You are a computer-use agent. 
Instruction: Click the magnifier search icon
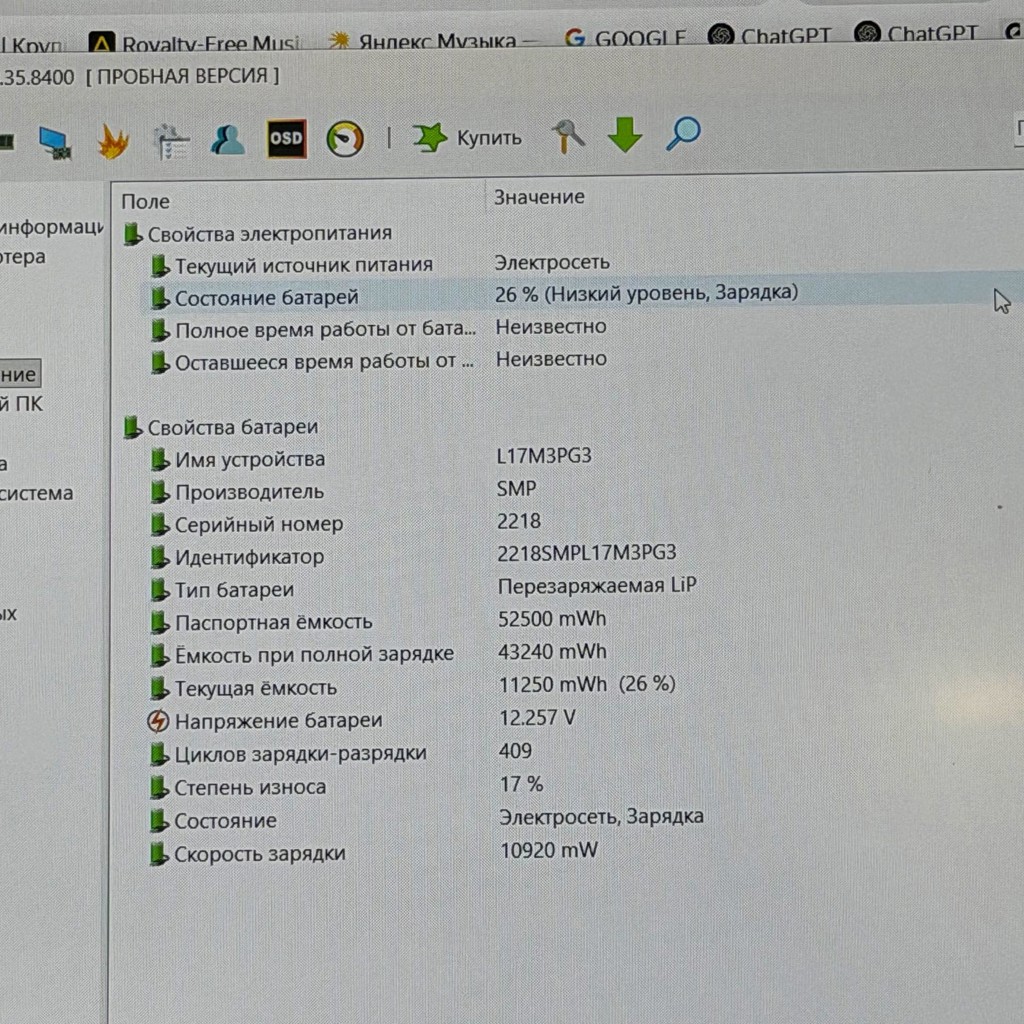pos(683,134)
